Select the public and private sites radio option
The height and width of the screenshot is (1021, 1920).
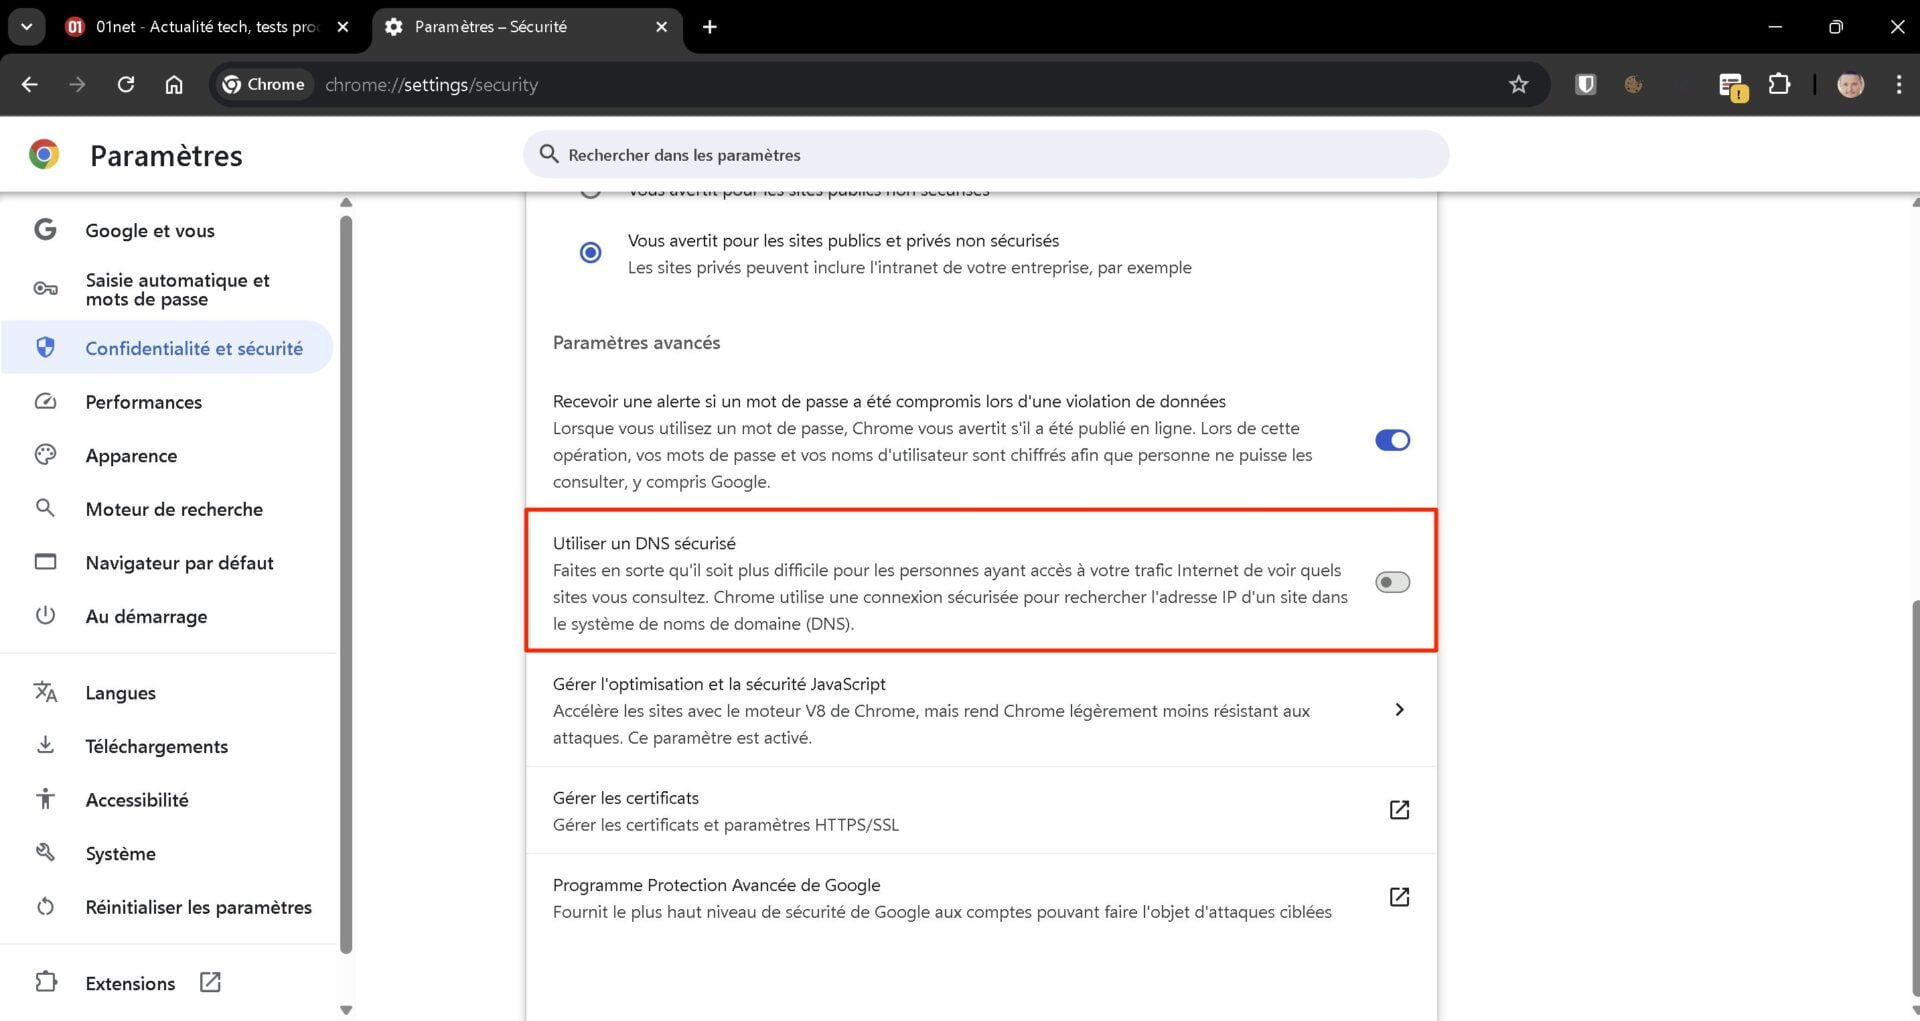[x=591, y=253]
